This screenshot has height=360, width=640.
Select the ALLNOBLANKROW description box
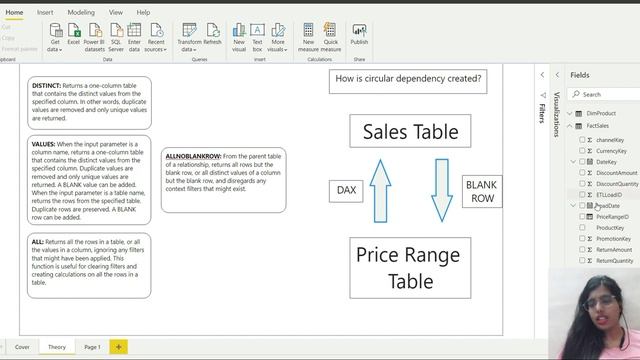[224, 180]
